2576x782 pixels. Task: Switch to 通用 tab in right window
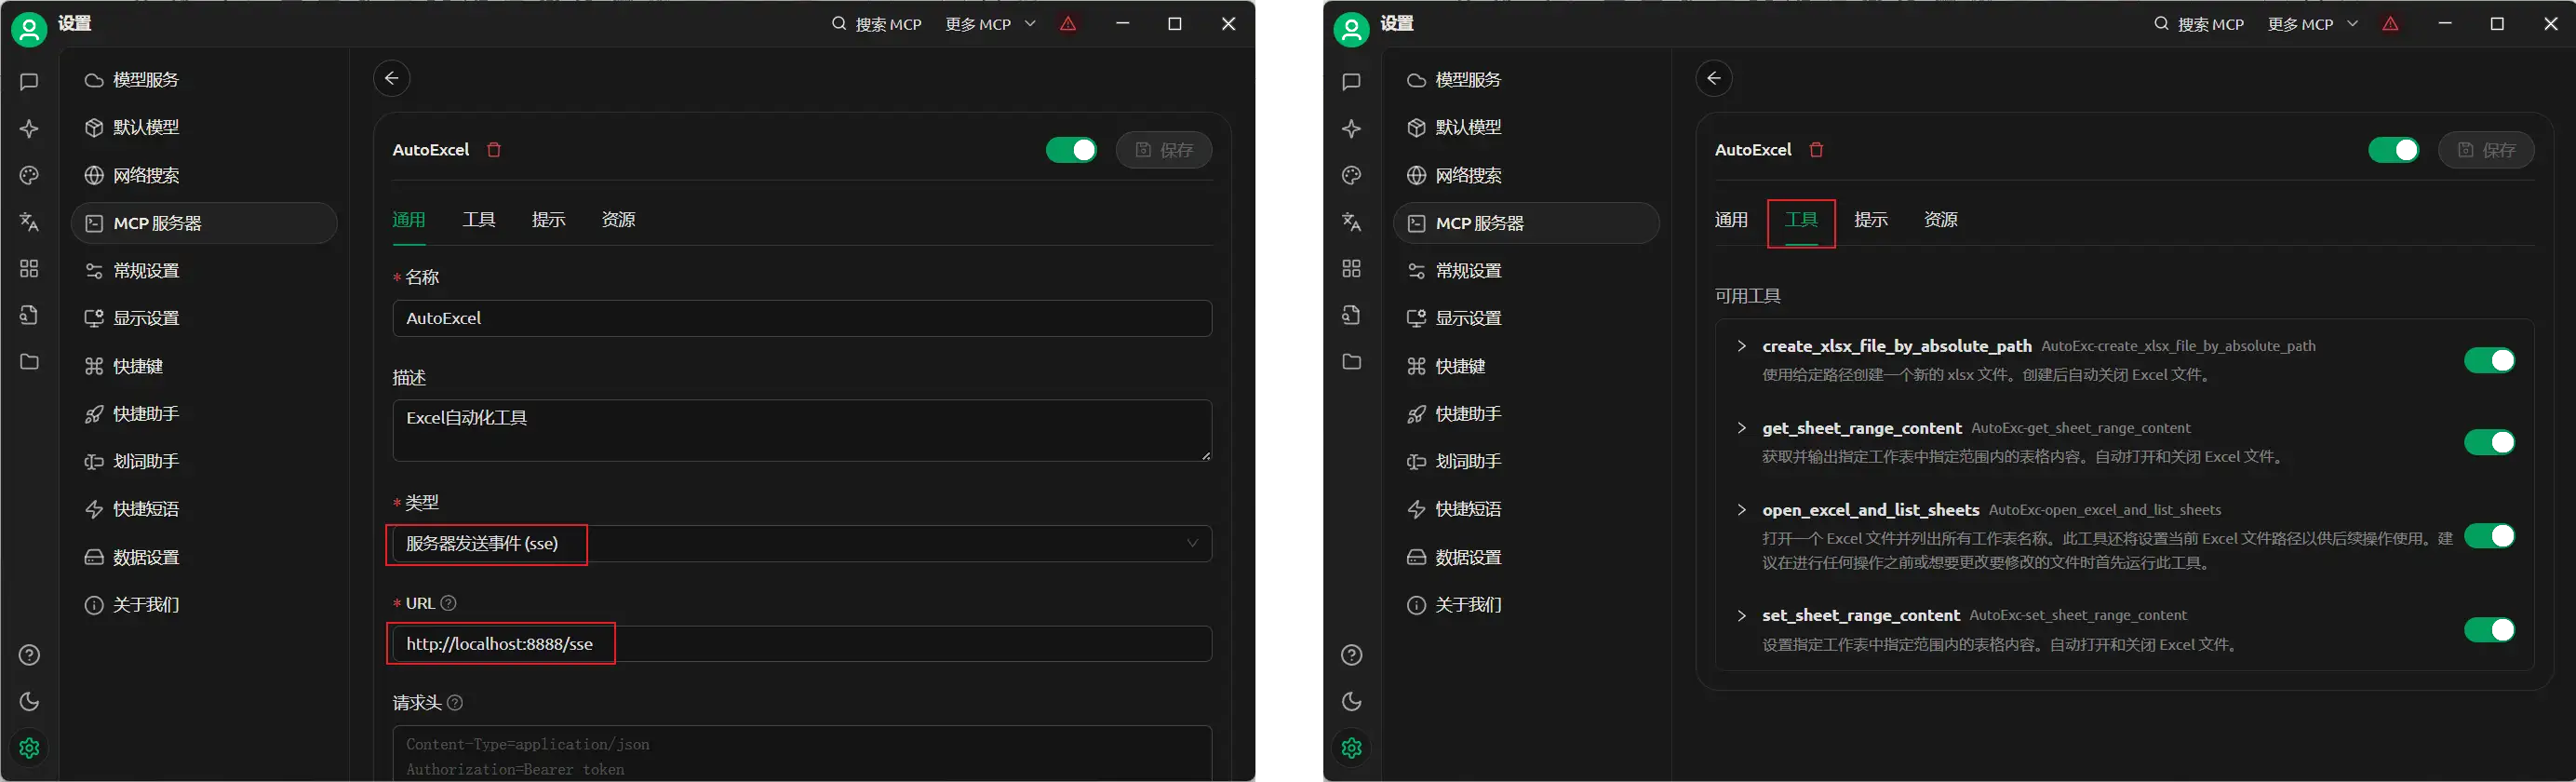(x=1731, y=220)
